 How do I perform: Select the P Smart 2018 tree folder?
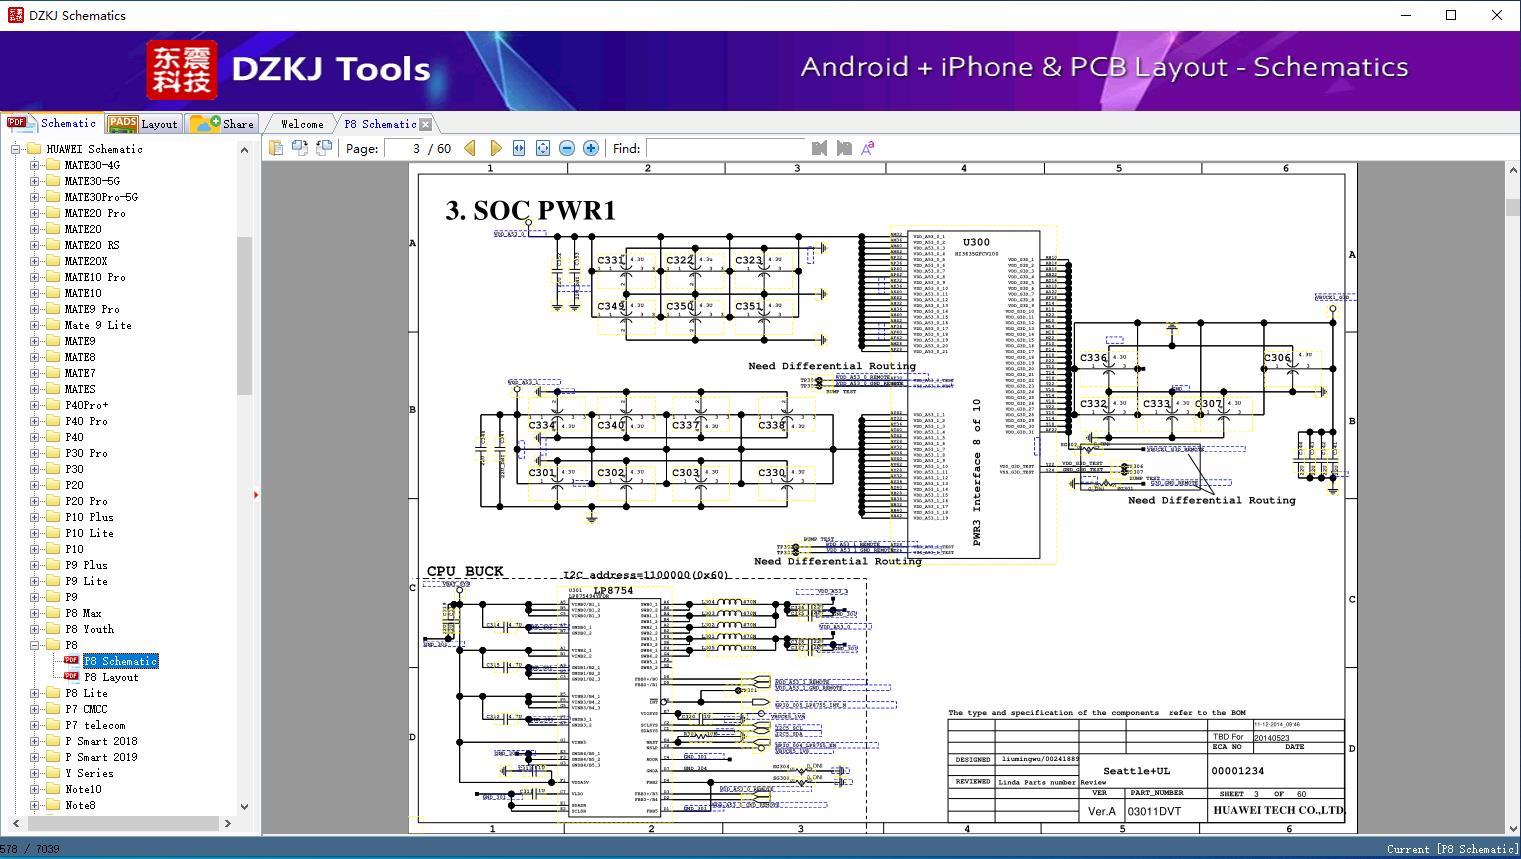pos(101,741)
